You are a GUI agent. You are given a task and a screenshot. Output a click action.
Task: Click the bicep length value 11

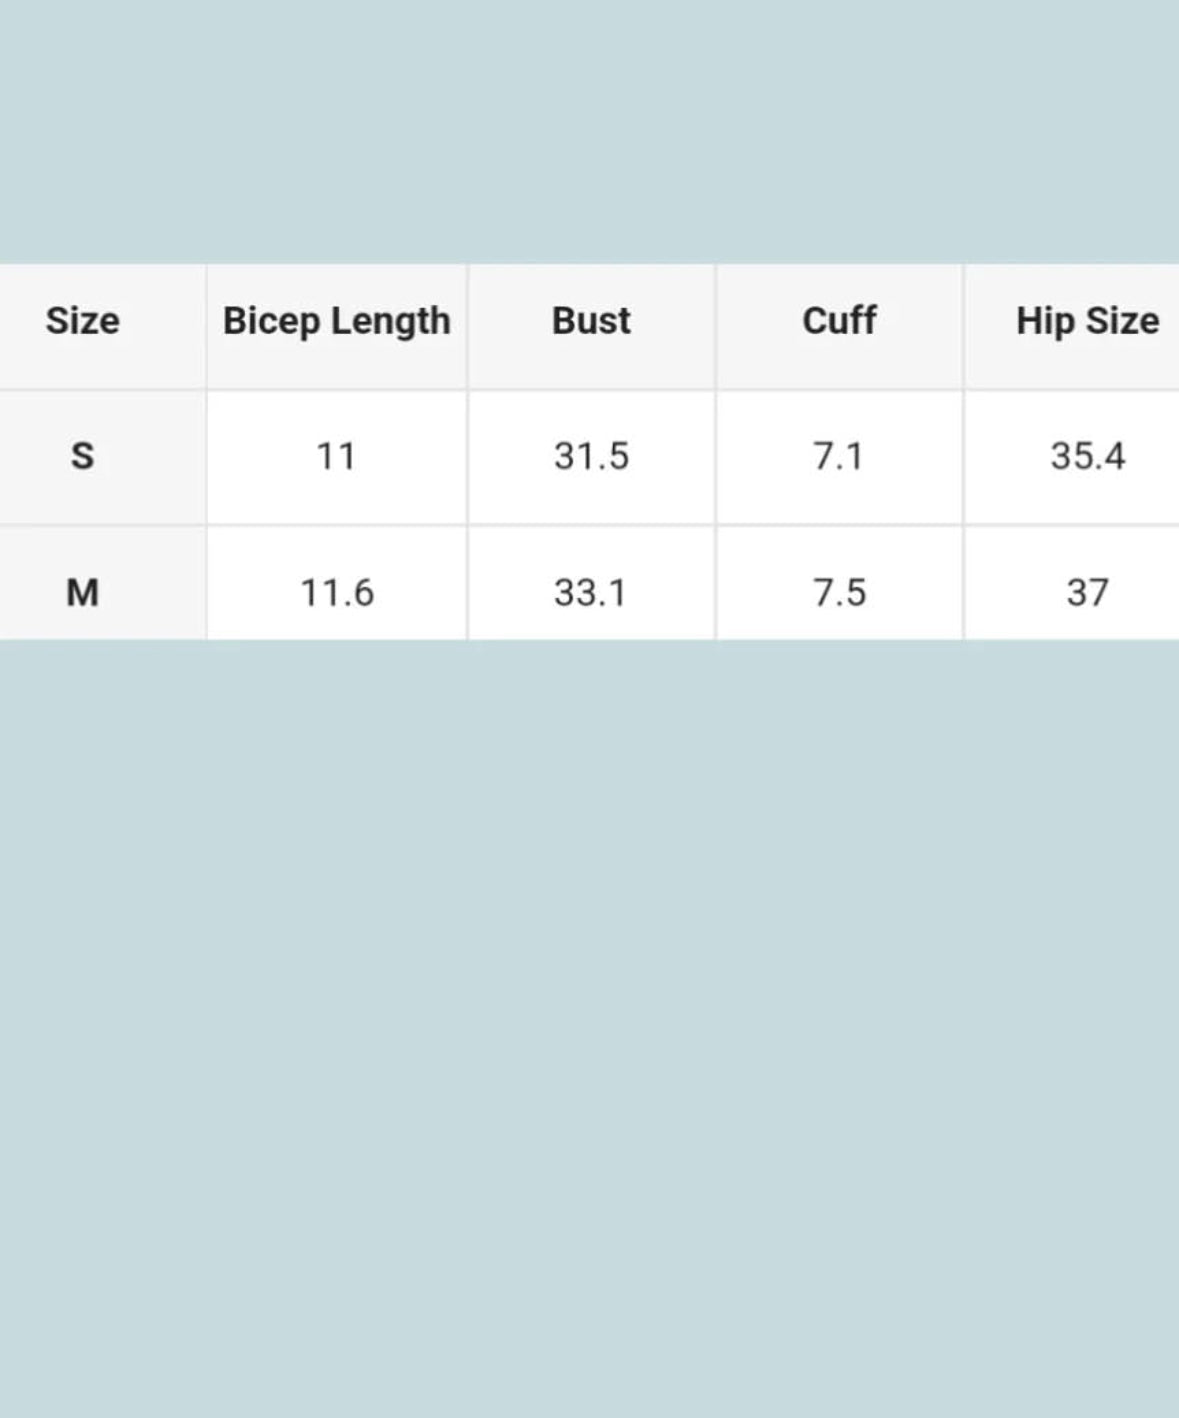point(336,456)
